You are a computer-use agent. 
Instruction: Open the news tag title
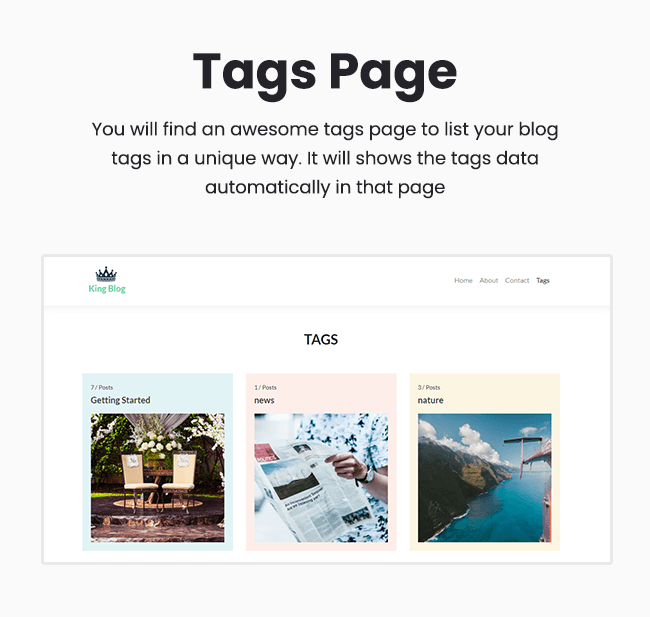point(264,401)
